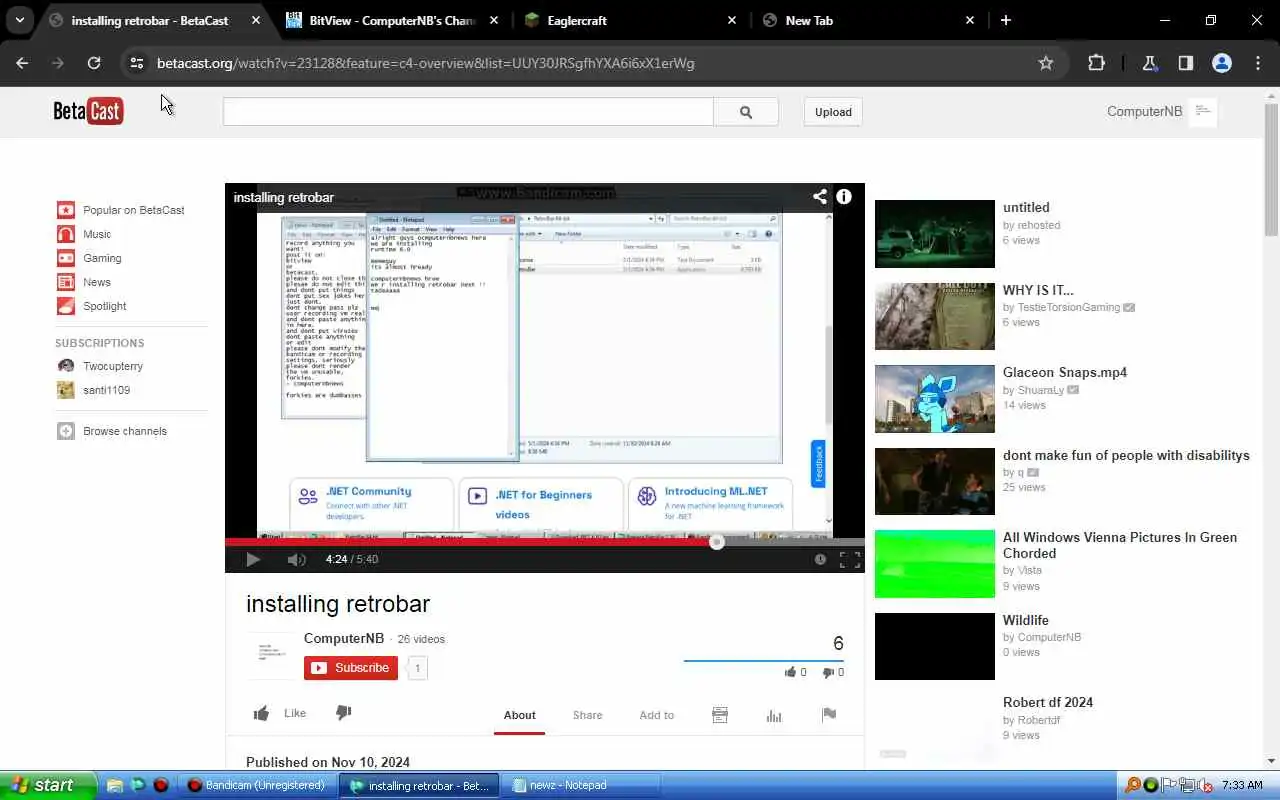Click the video progress bar handle

716,542
